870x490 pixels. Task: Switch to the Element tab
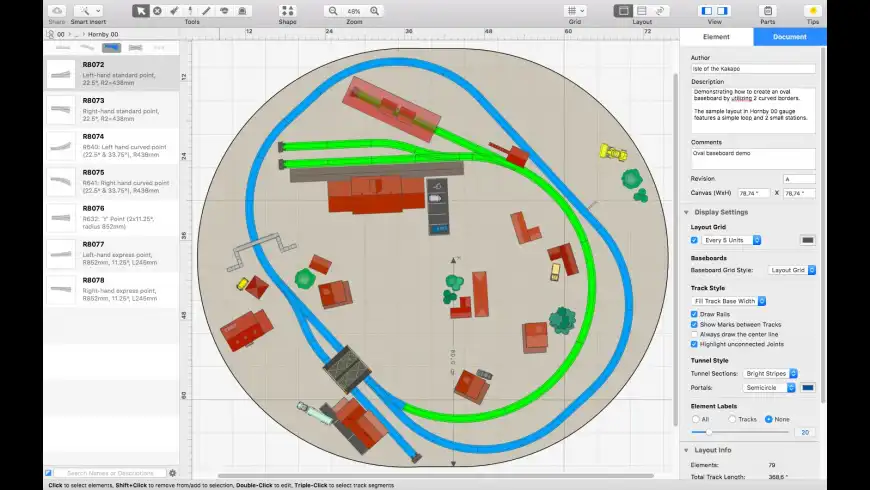[x=716, y=37]
